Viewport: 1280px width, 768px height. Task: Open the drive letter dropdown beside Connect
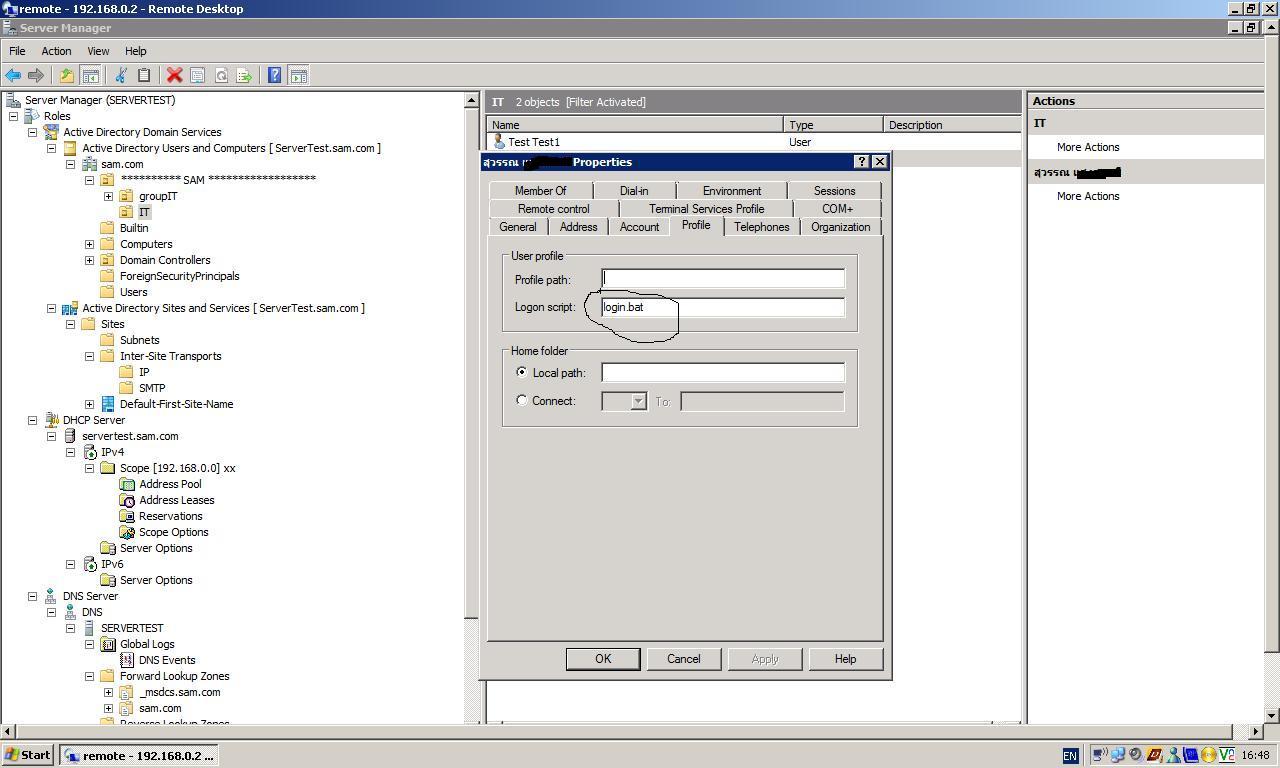click(636, 400)
